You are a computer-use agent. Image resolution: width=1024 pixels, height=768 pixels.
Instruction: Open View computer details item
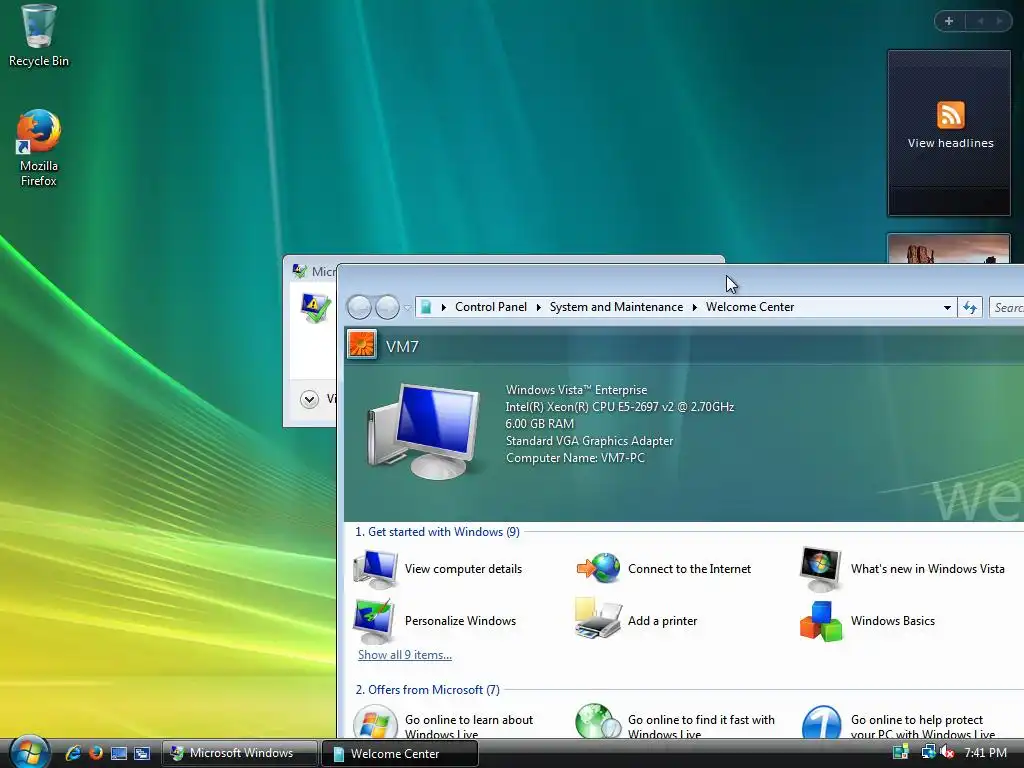[439, 569]
